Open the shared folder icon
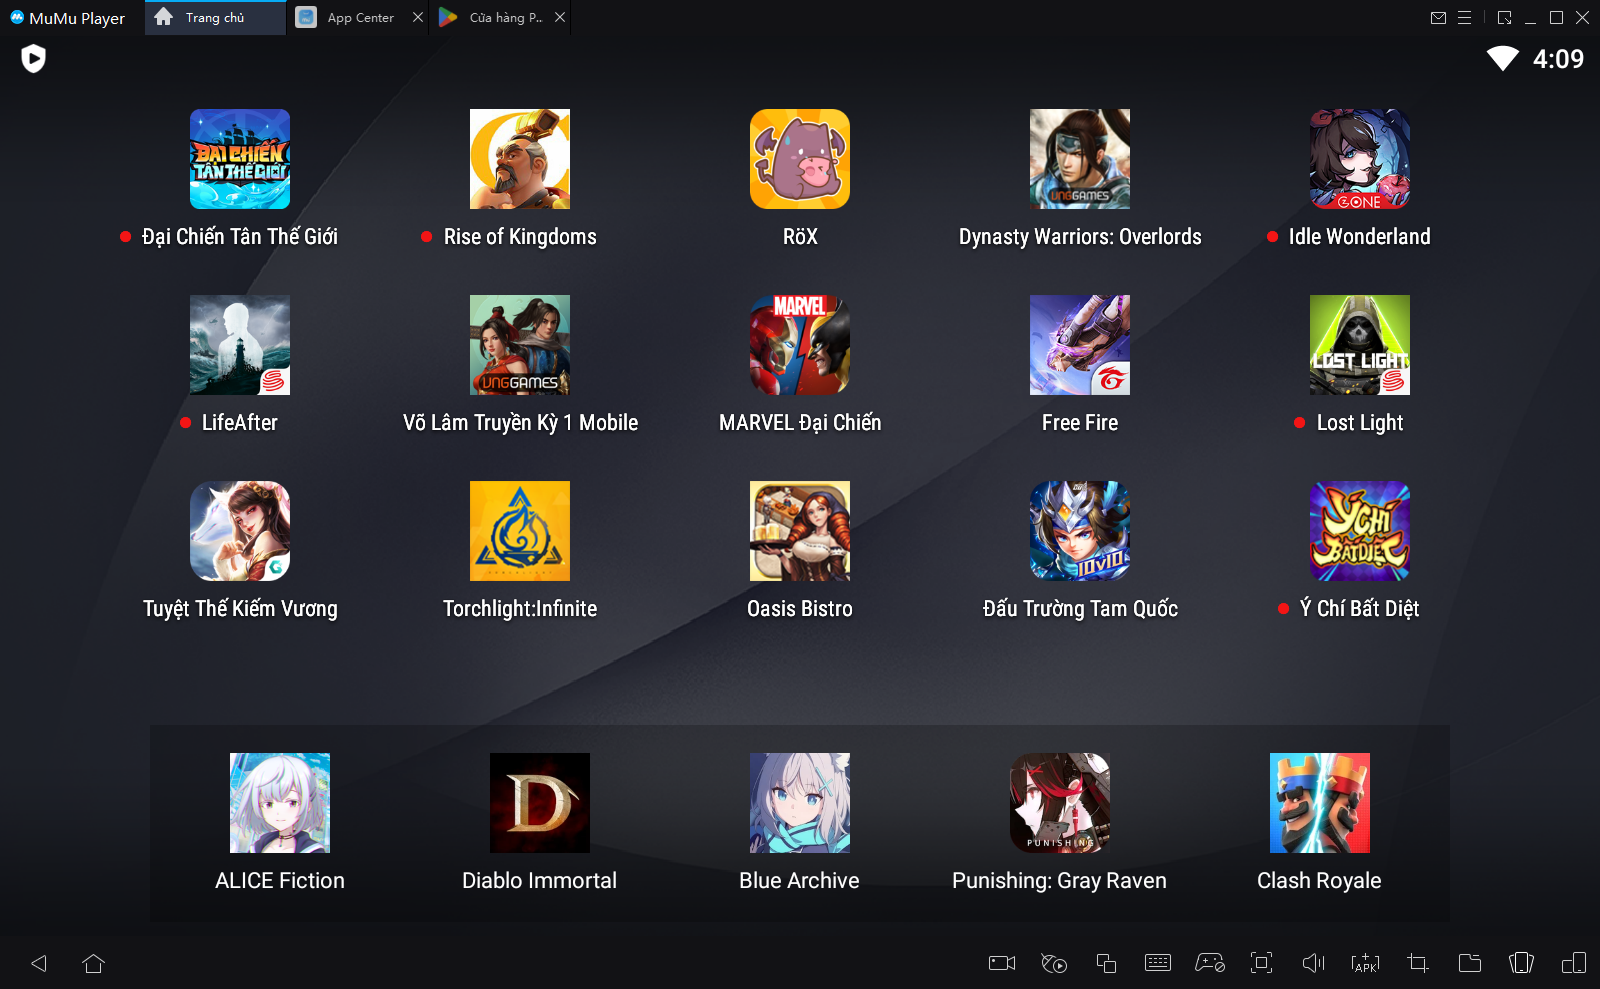The width and height of the screenshot is (1600, 989). [1469, 963]
